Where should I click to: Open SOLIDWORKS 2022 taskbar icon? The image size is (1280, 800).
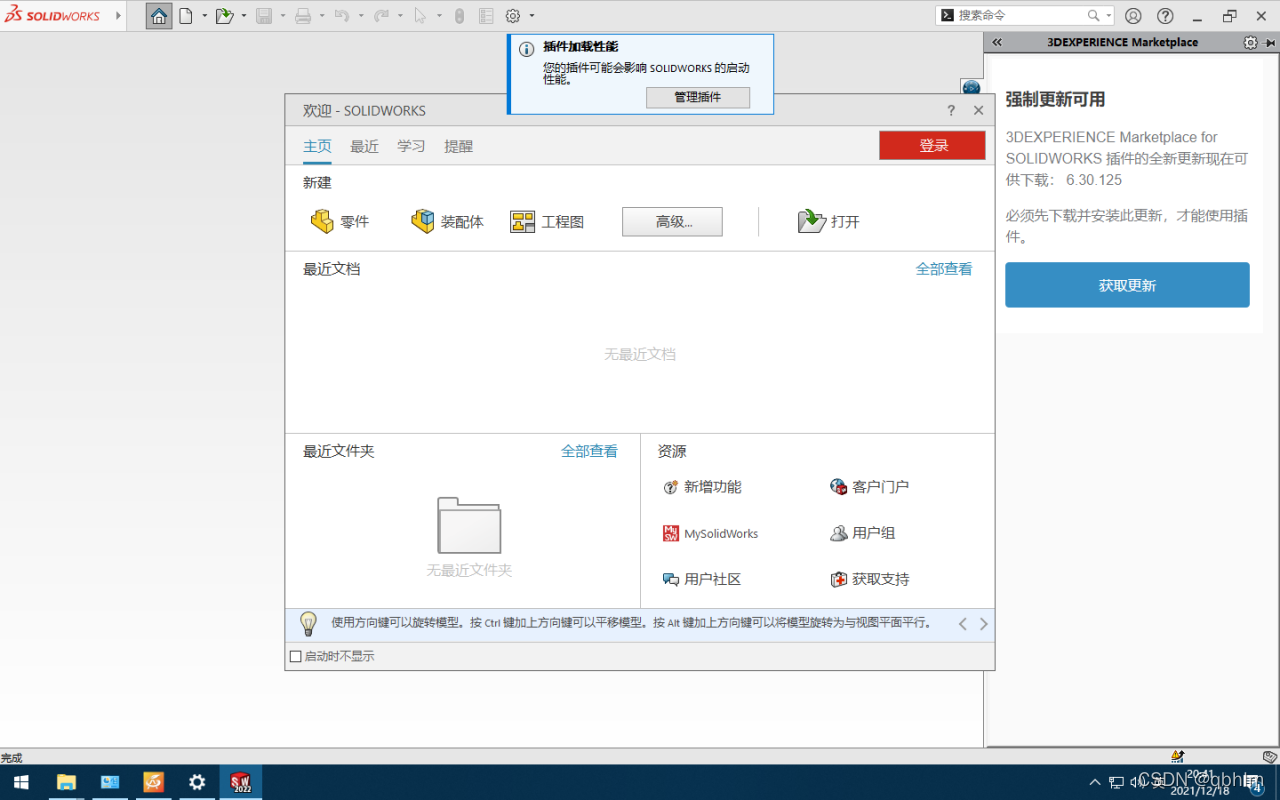[240, 782]
